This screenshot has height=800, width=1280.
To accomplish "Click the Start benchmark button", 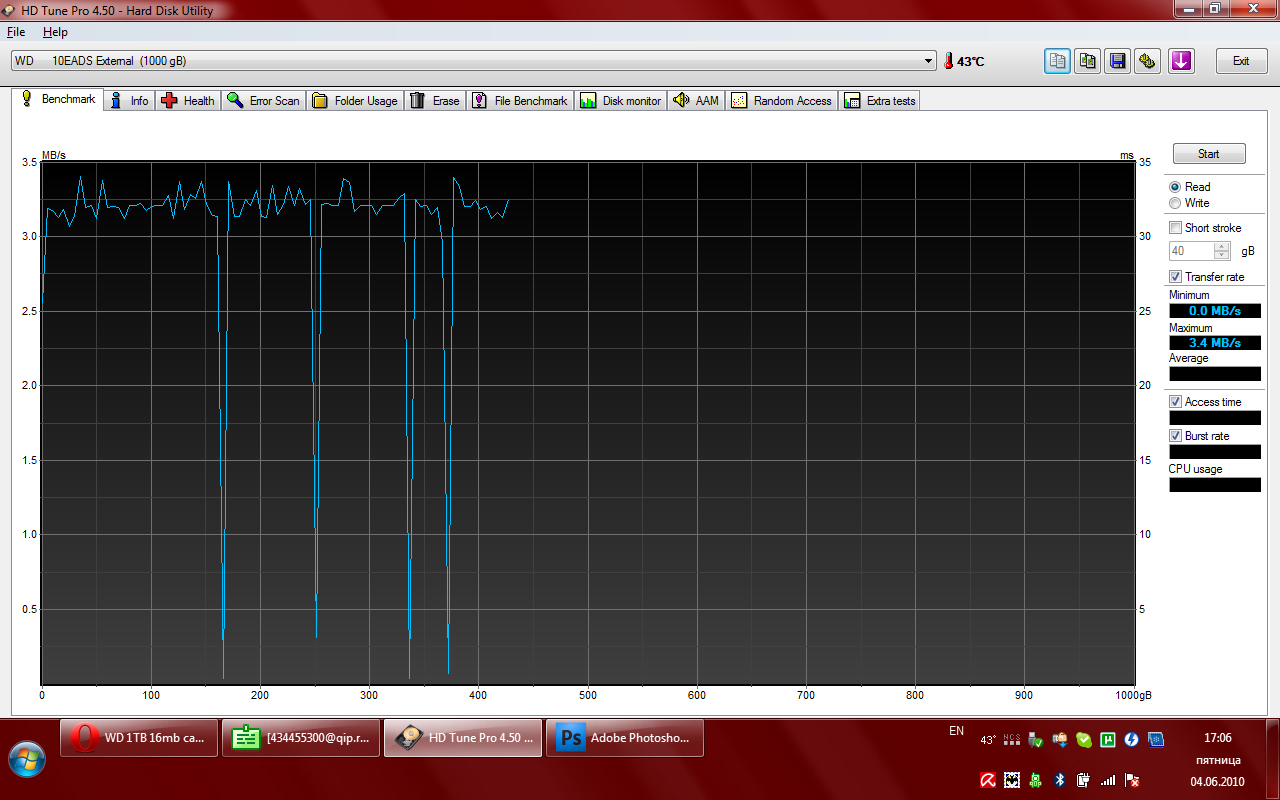I will coord(1209,154).
